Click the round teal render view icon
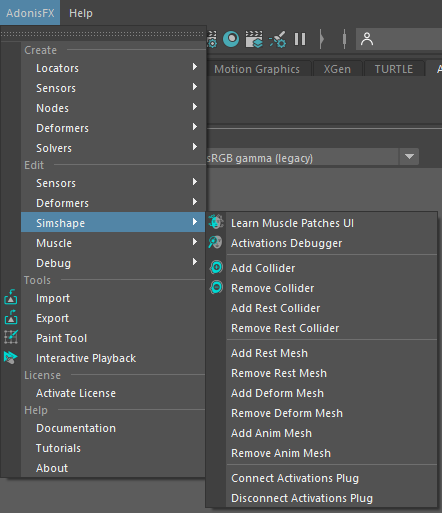Viewport: 442px width, 513px height. point(231,39)
